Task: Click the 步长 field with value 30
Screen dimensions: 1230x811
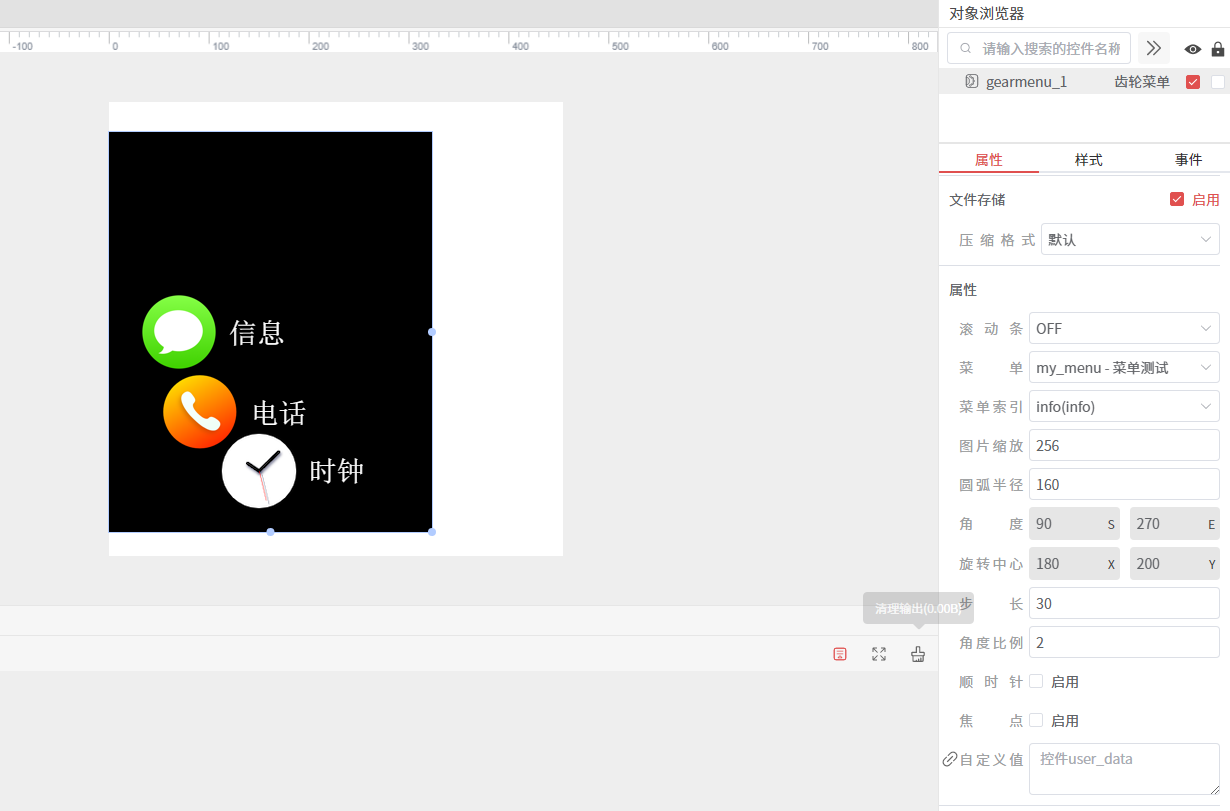Action: (1124, 603)
